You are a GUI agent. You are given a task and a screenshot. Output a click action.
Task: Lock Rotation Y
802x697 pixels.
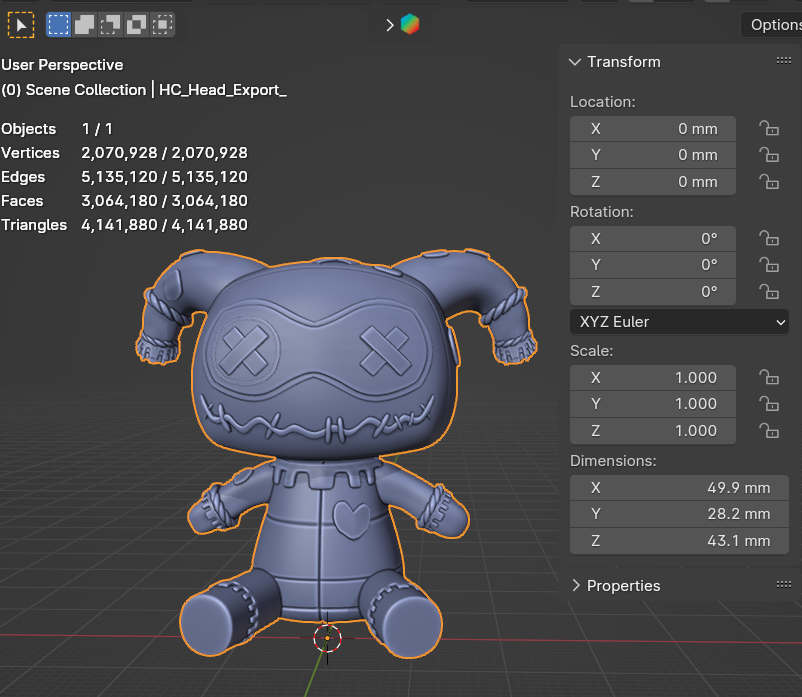pos(769,264)
